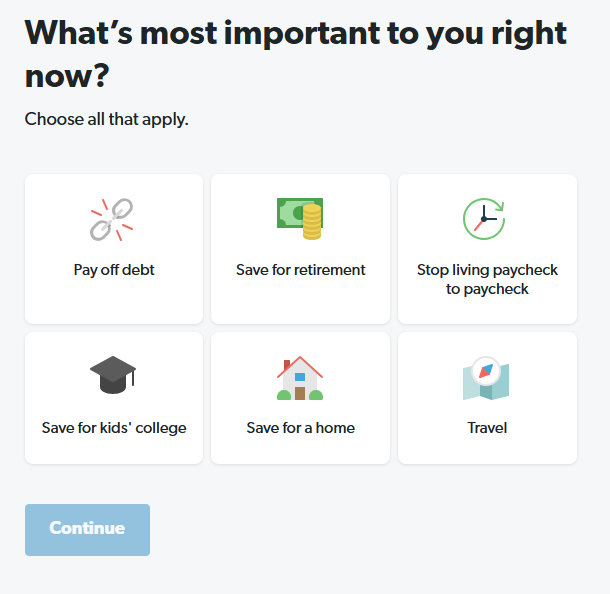This screenshot has height=594, width=610.
Task: Click the 'Save for a home' label text
Action: 301,428
